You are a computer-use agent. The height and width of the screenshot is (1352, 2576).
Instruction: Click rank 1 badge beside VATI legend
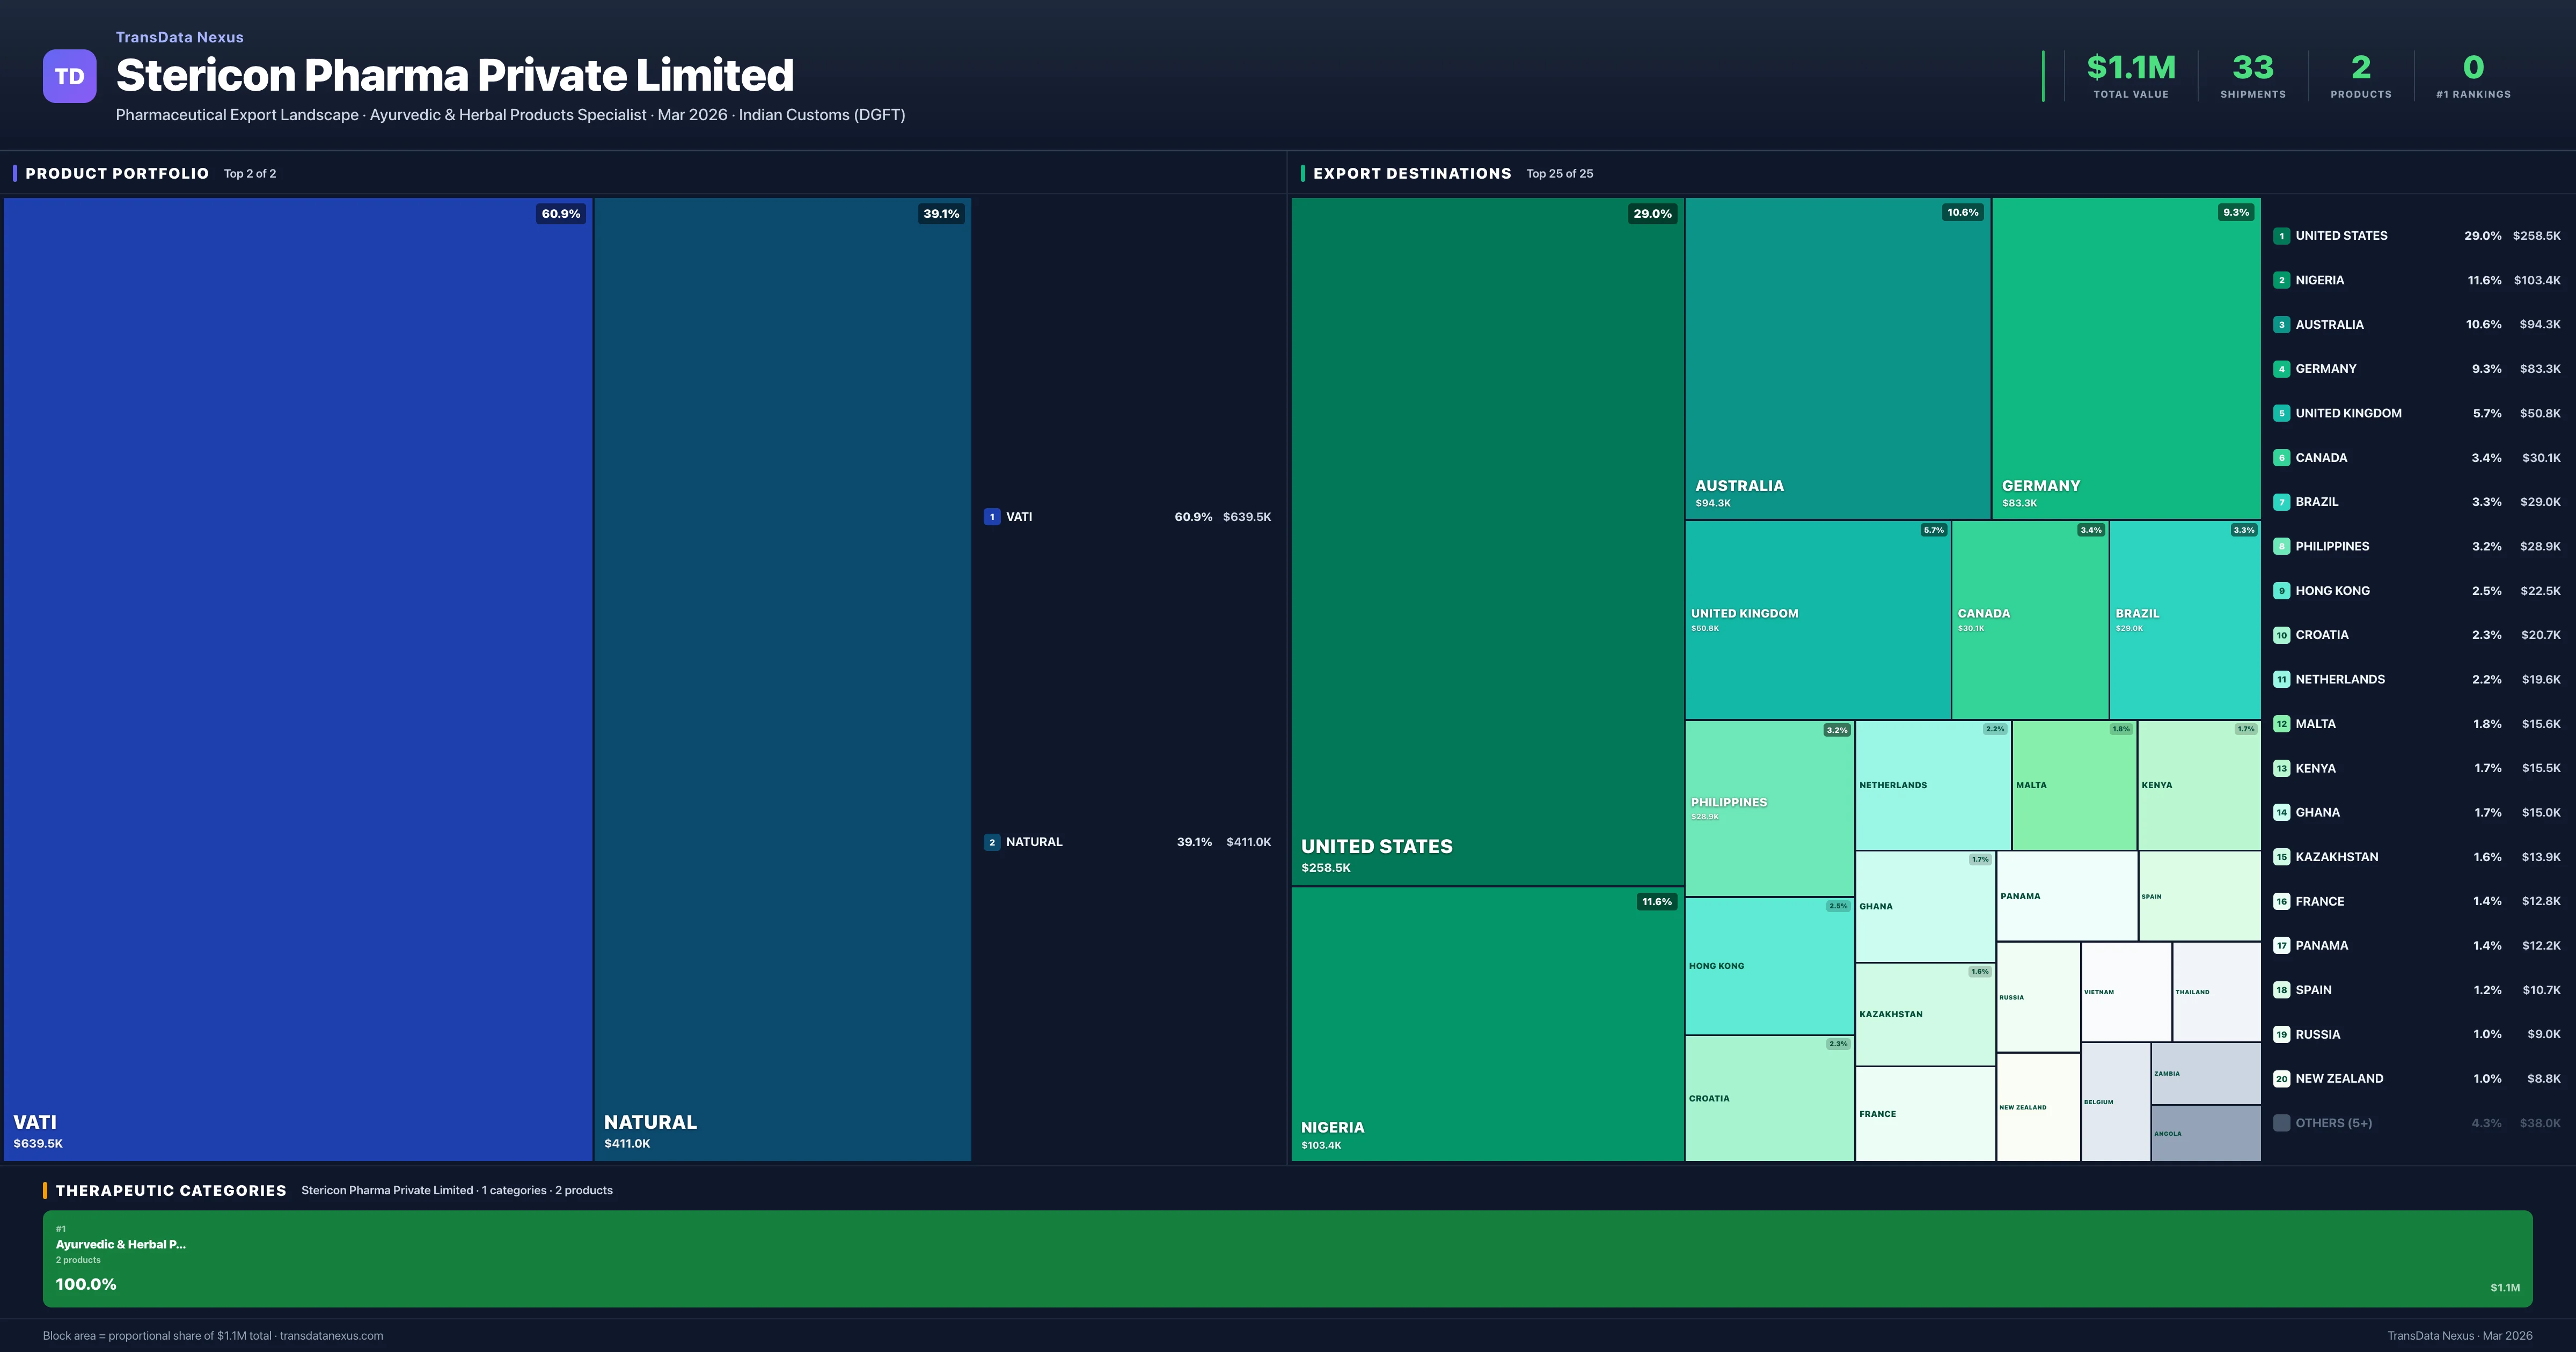[x=991, y=517]
